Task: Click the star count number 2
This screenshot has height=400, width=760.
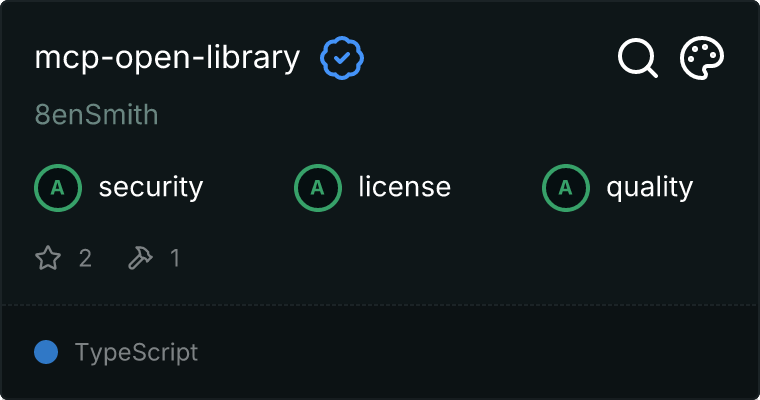Action: [x=85, y=258]
